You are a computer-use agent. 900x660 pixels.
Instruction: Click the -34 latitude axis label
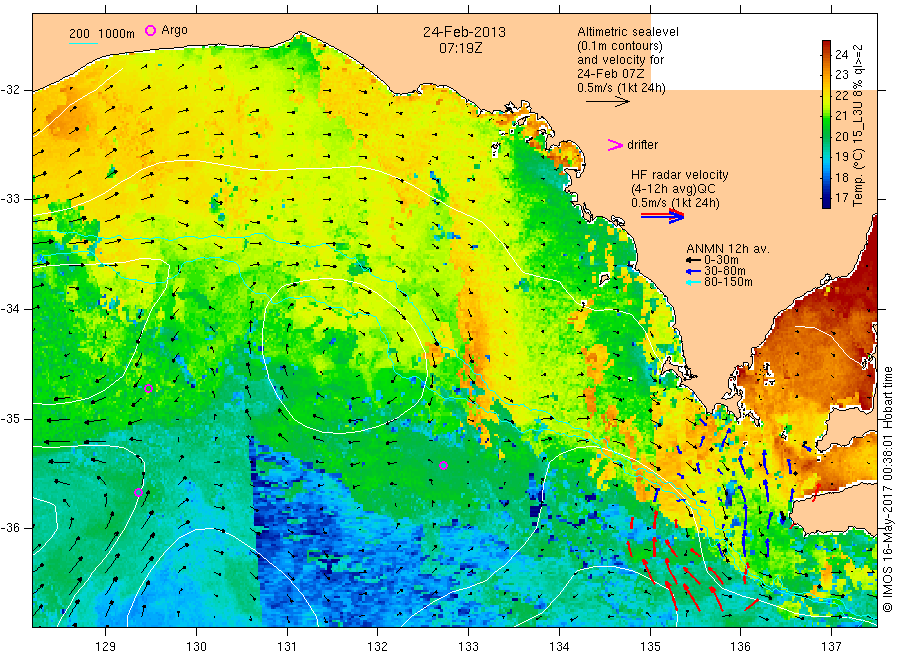(x=10, y=309)
